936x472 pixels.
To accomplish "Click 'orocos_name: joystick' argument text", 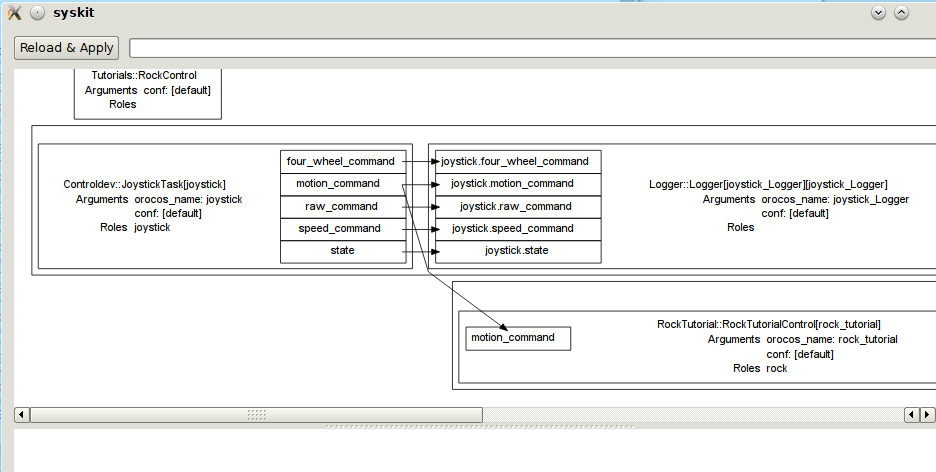I will [188, 199].
